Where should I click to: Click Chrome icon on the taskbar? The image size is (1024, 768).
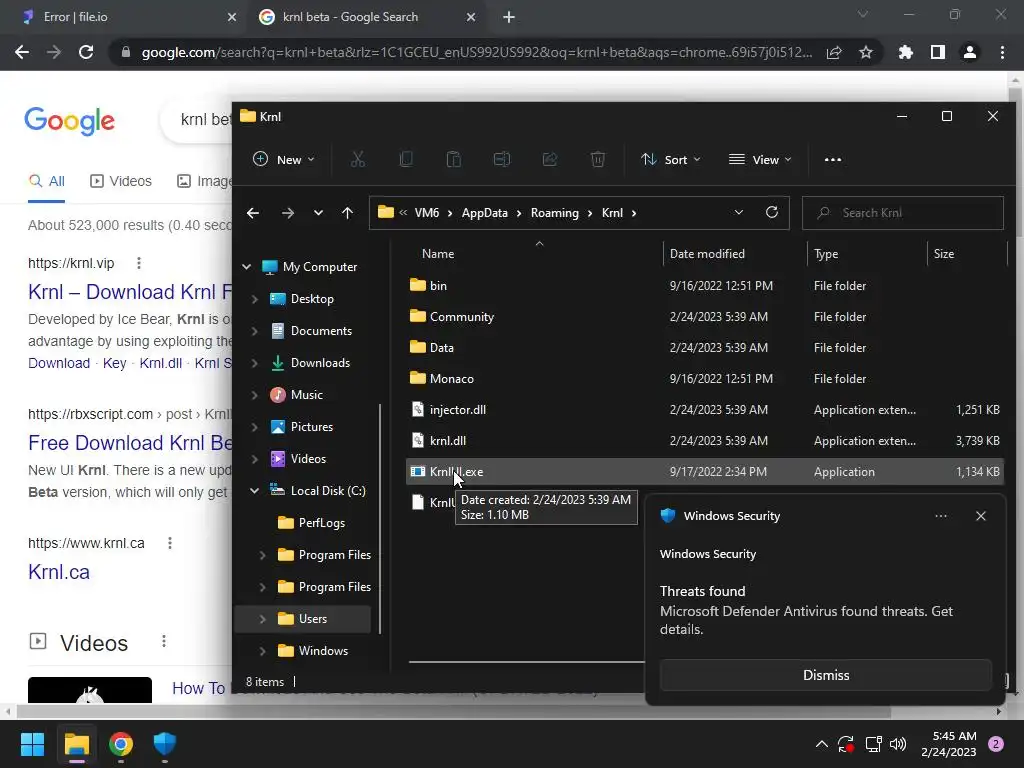[x=121, y=744]
